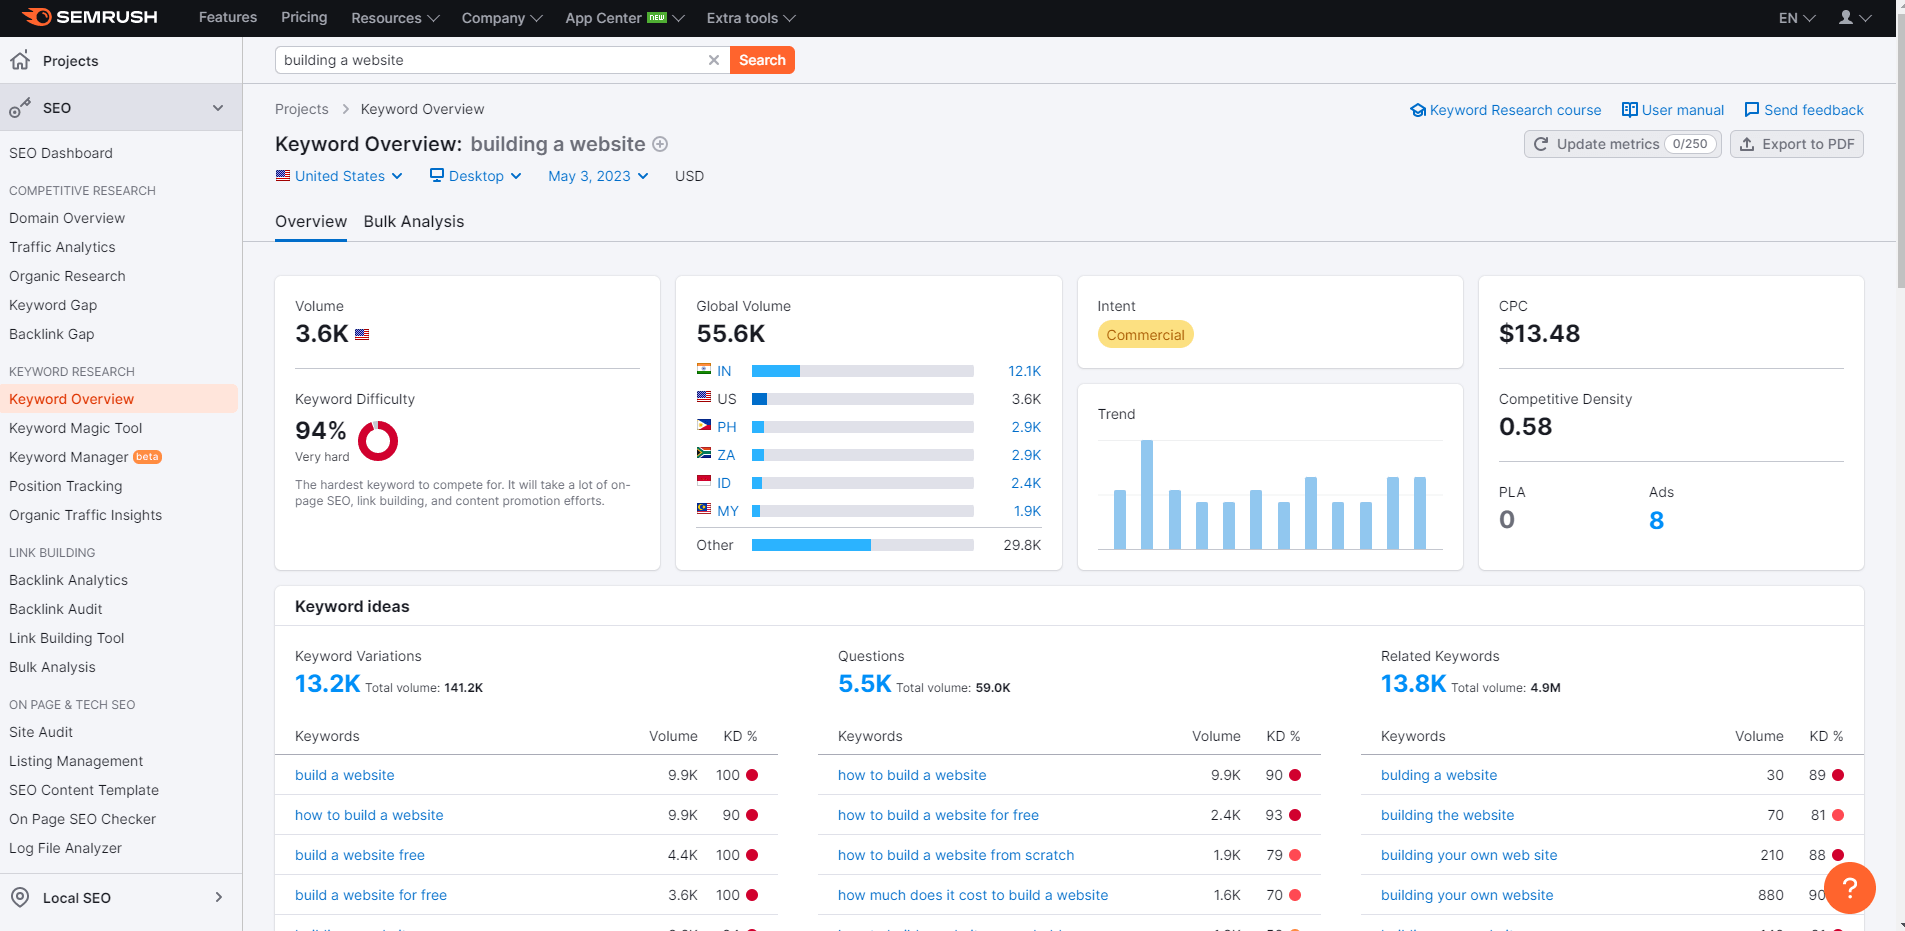The height and width of the screenshot is (931, 1905).
Task: Click the Malaysia flag icon
Action: [704, 509]
